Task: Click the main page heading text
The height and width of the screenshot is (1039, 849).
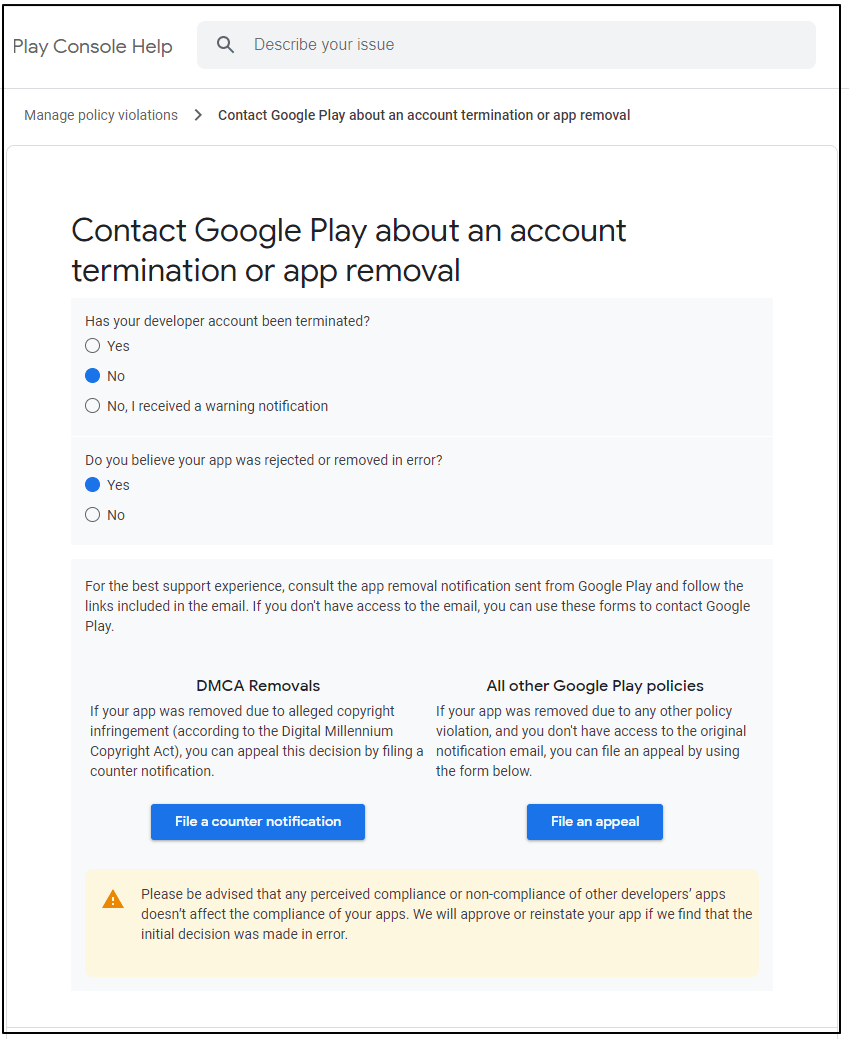Action: point(349,250)
